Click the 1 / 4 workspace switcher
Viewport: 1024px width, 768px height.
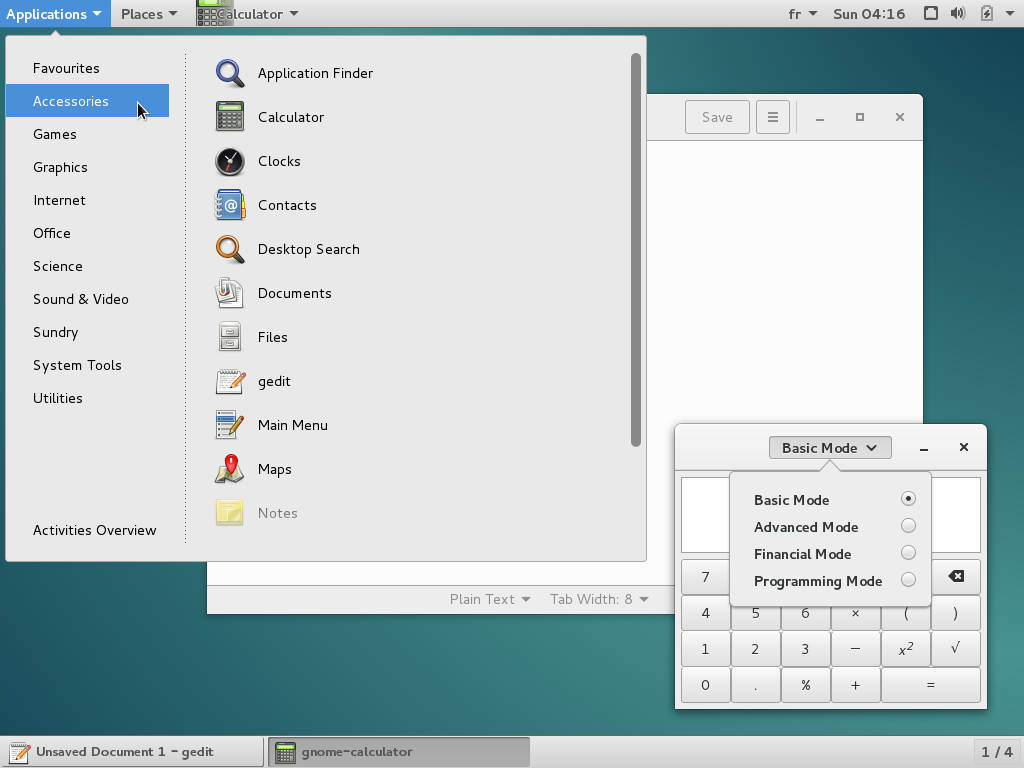pos(997,752)
